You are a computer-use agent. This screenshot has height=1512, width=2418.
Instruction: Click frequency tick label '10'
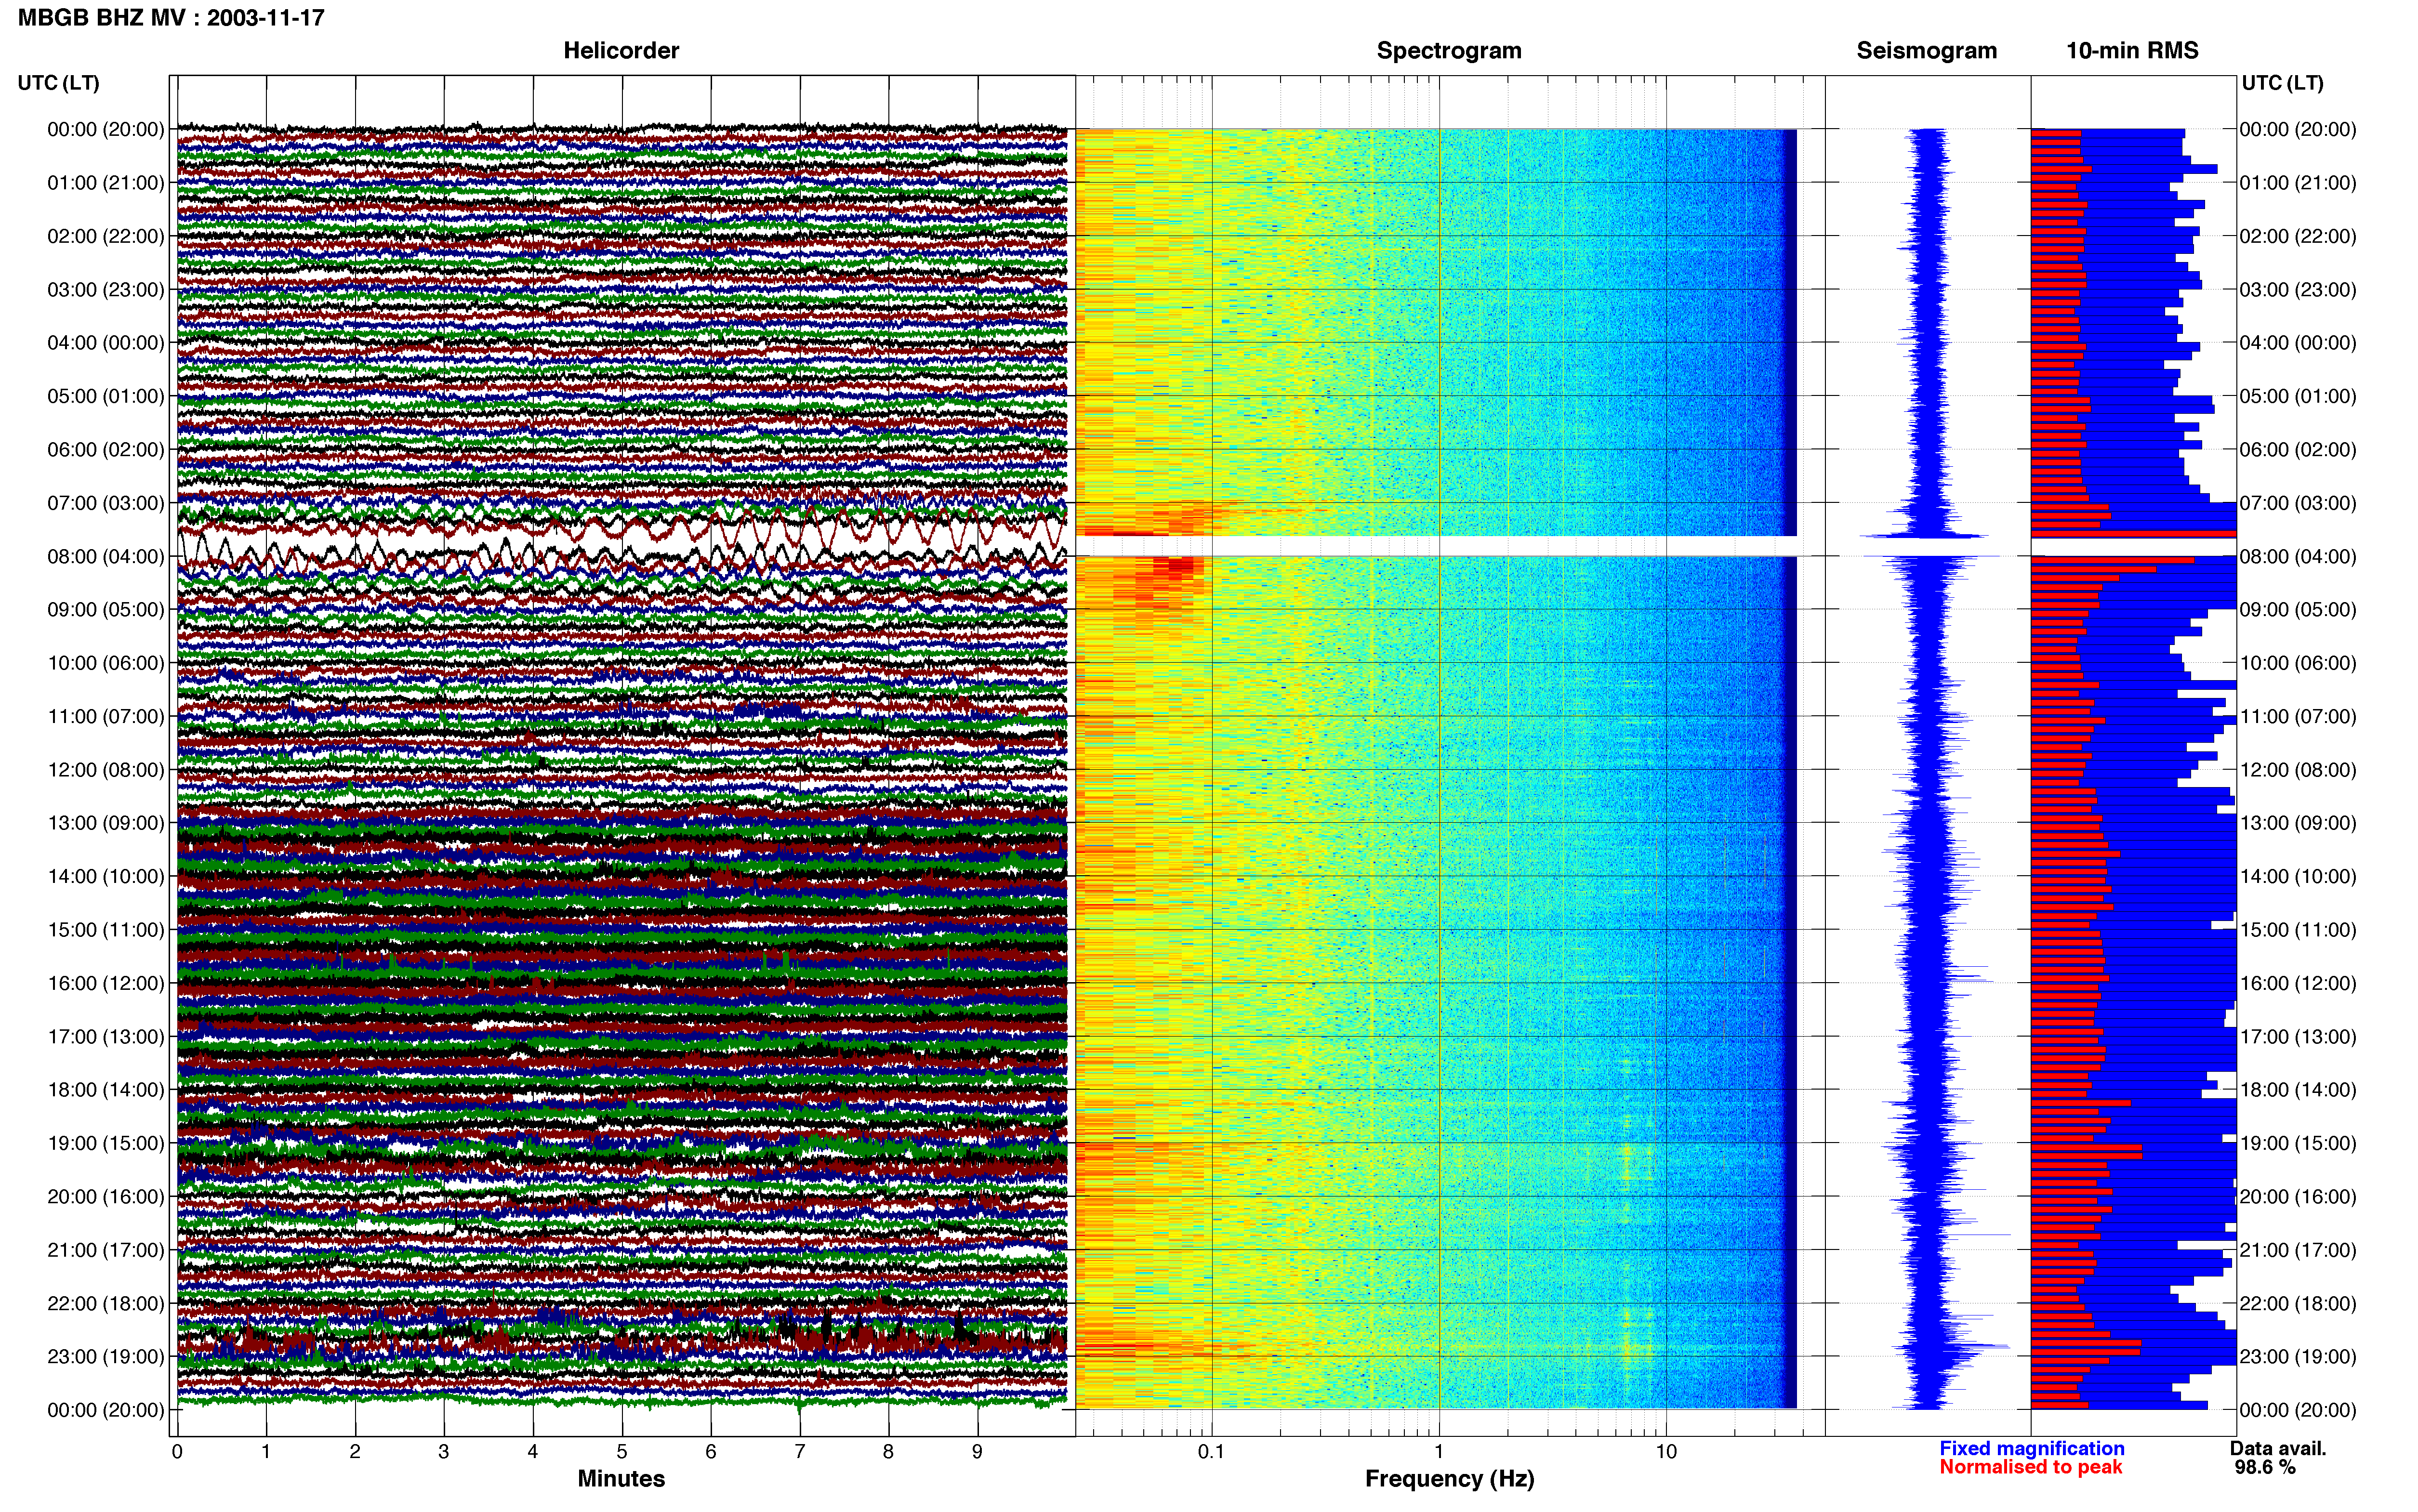tap(1665, 1451)
